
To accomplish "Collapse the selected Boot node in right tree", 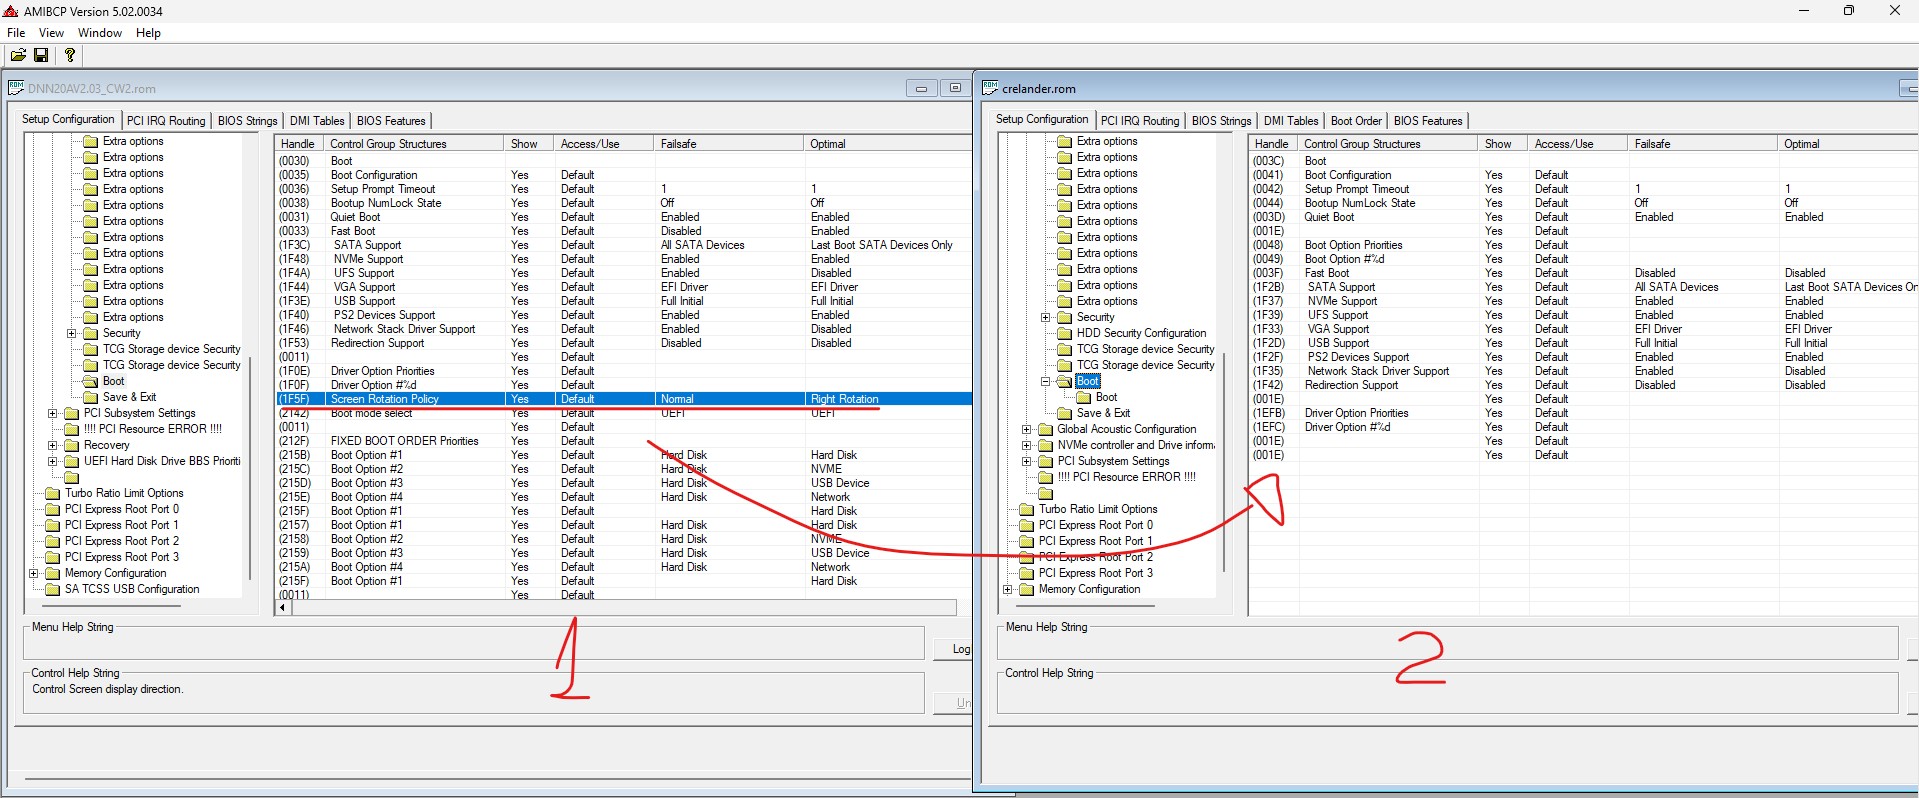I will coord(1045,381).
